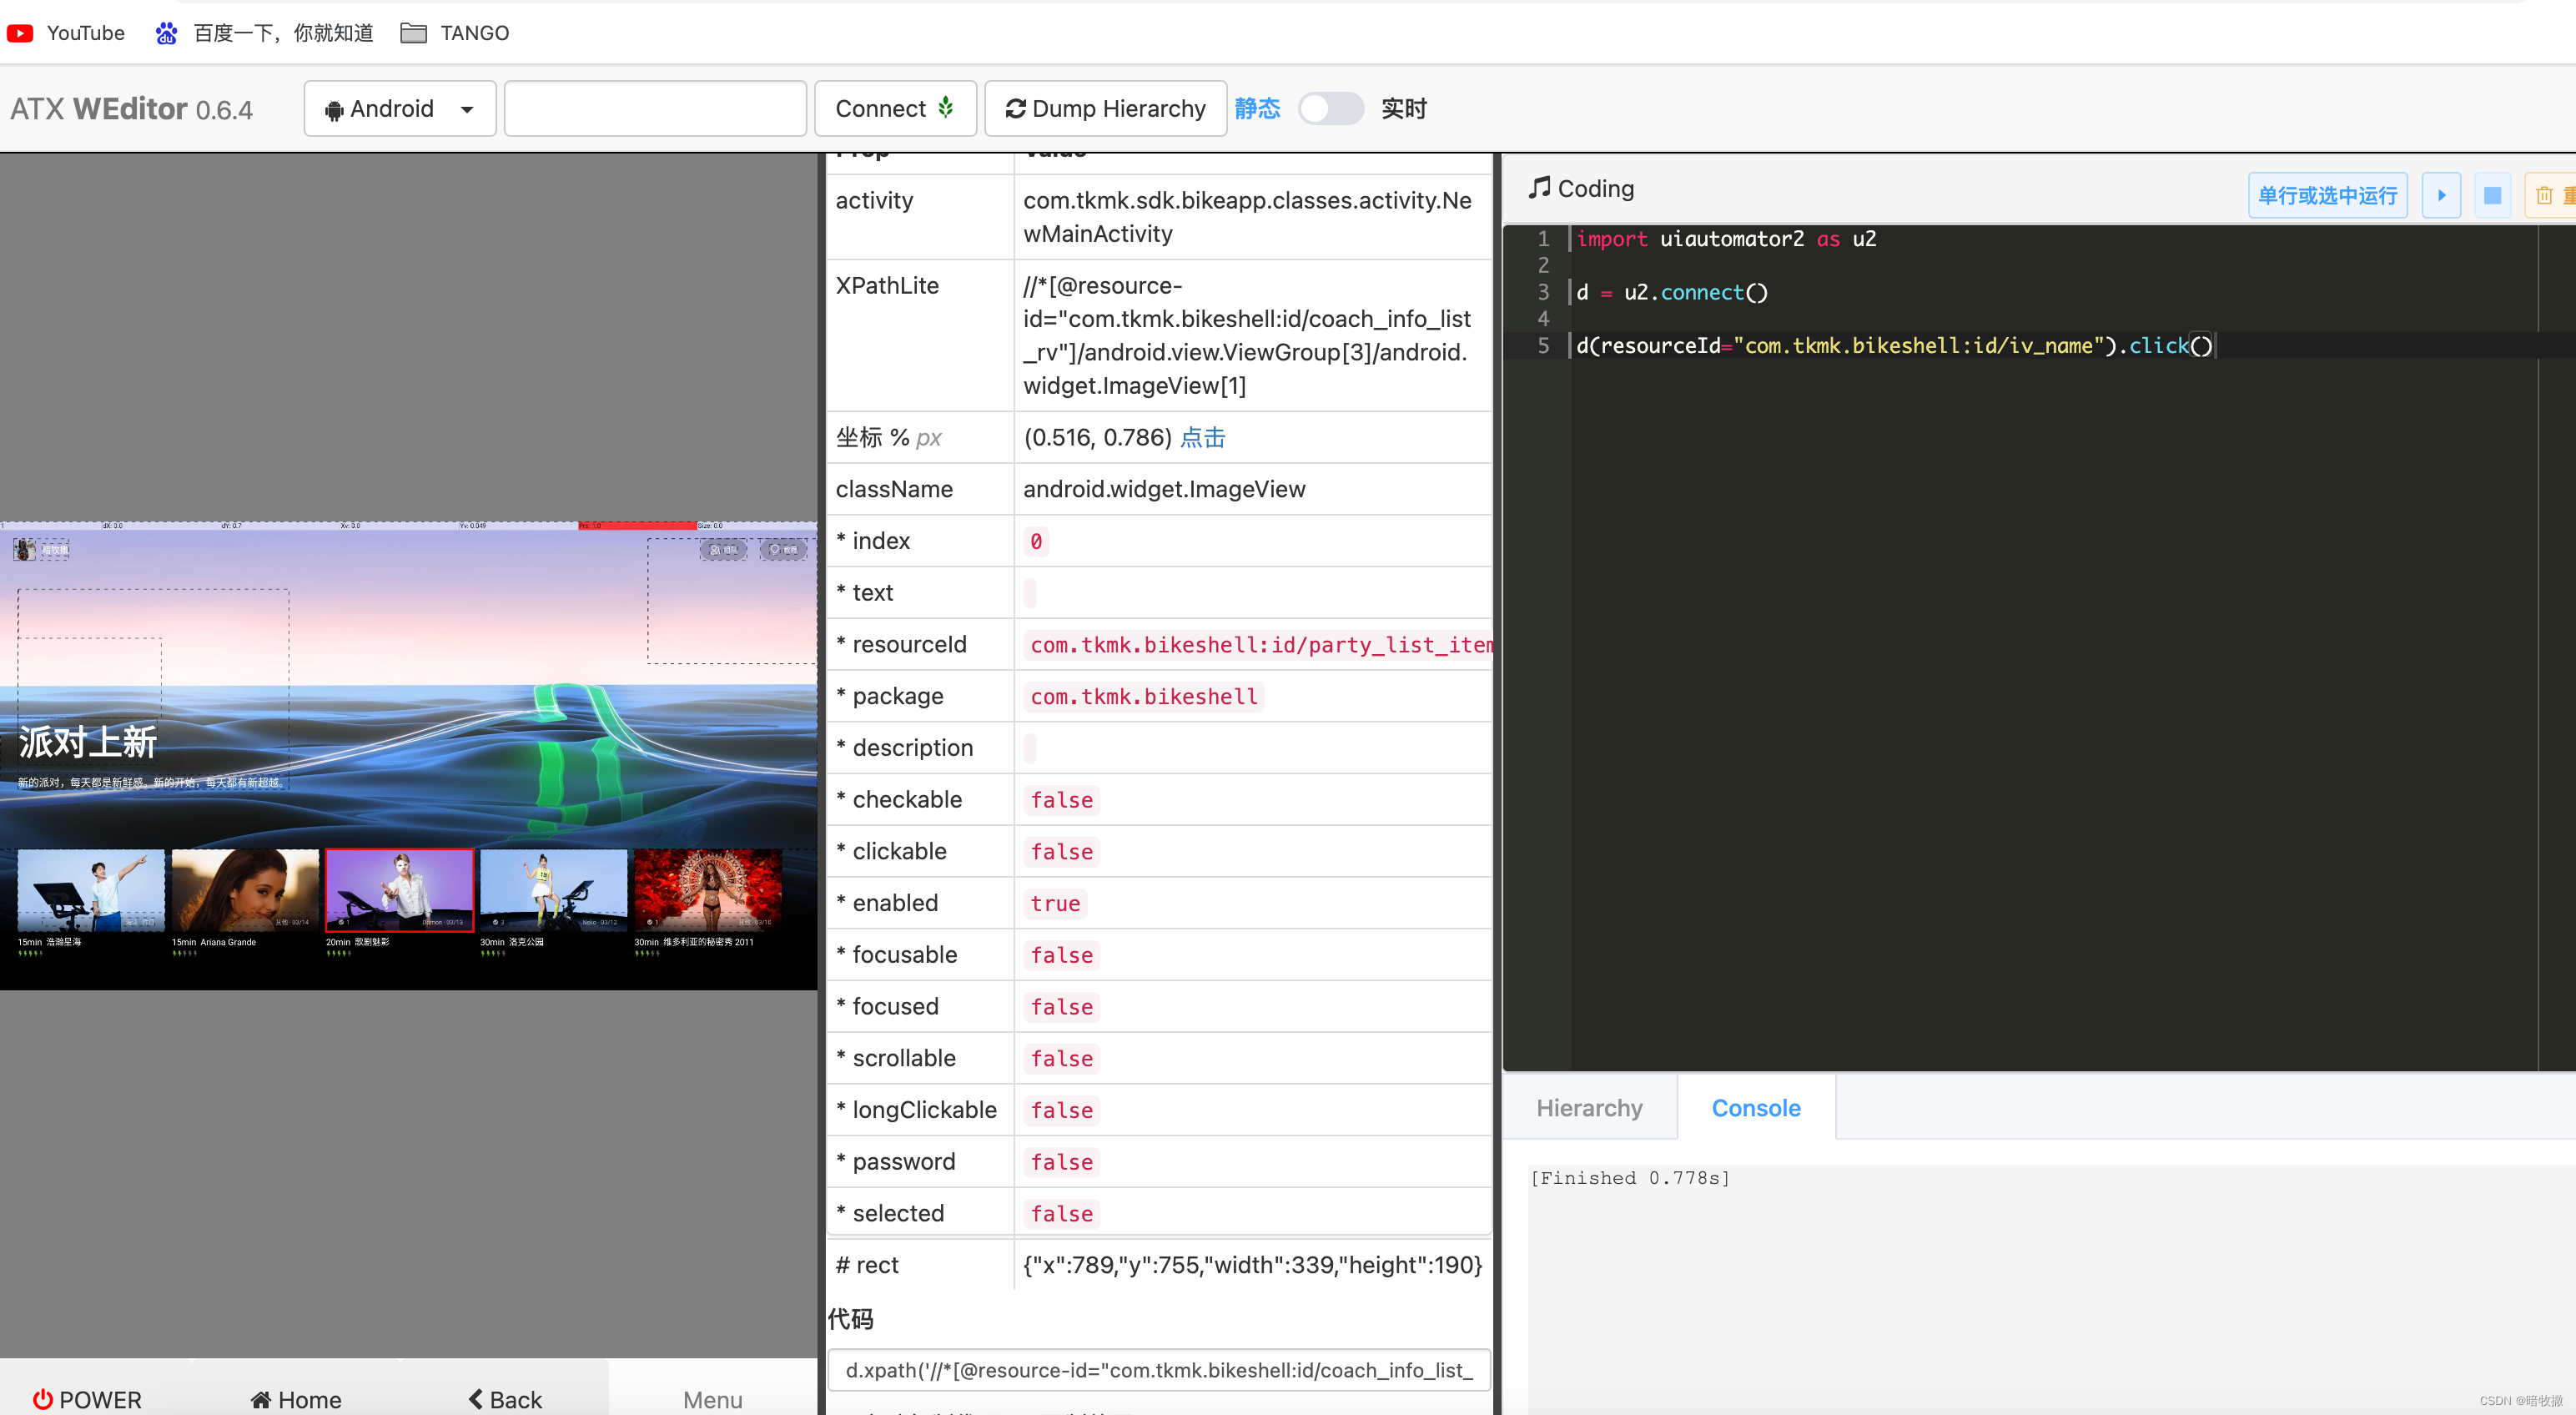Image resolution: width=2576 pixels, height=1415 pixels.
Task: Run the script with the play icon
Action: (x=2441, y=195)
